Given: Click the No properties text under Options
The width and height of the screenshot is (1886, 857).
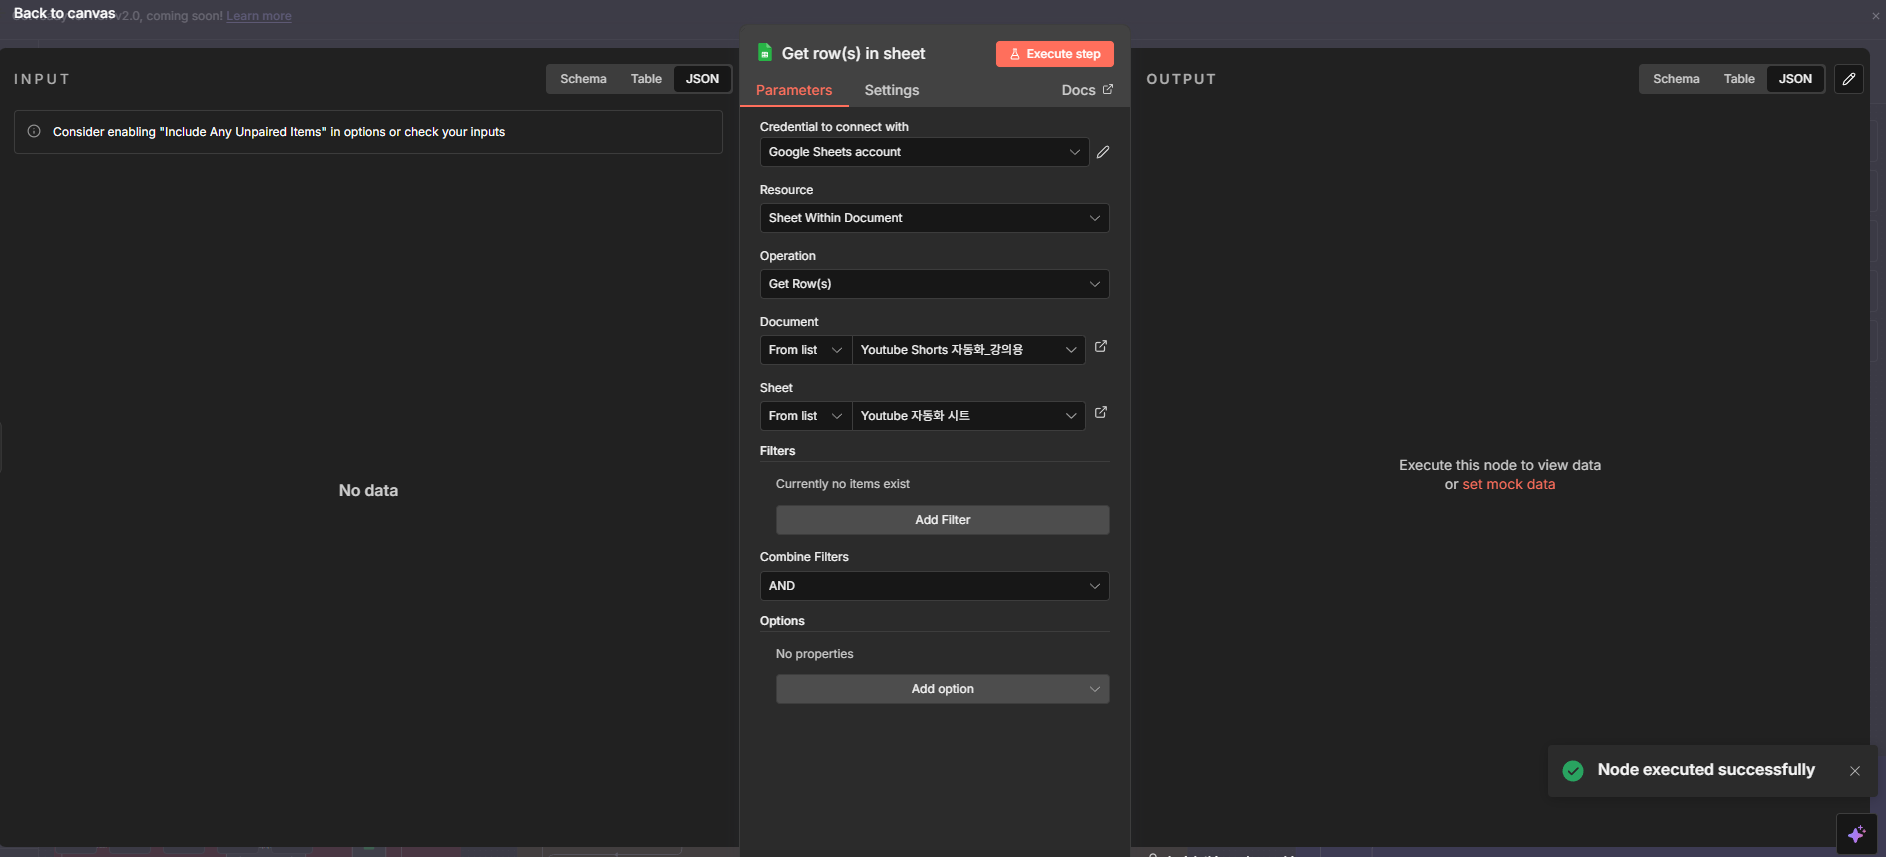Looking at the screenshot, I should 815,654.
